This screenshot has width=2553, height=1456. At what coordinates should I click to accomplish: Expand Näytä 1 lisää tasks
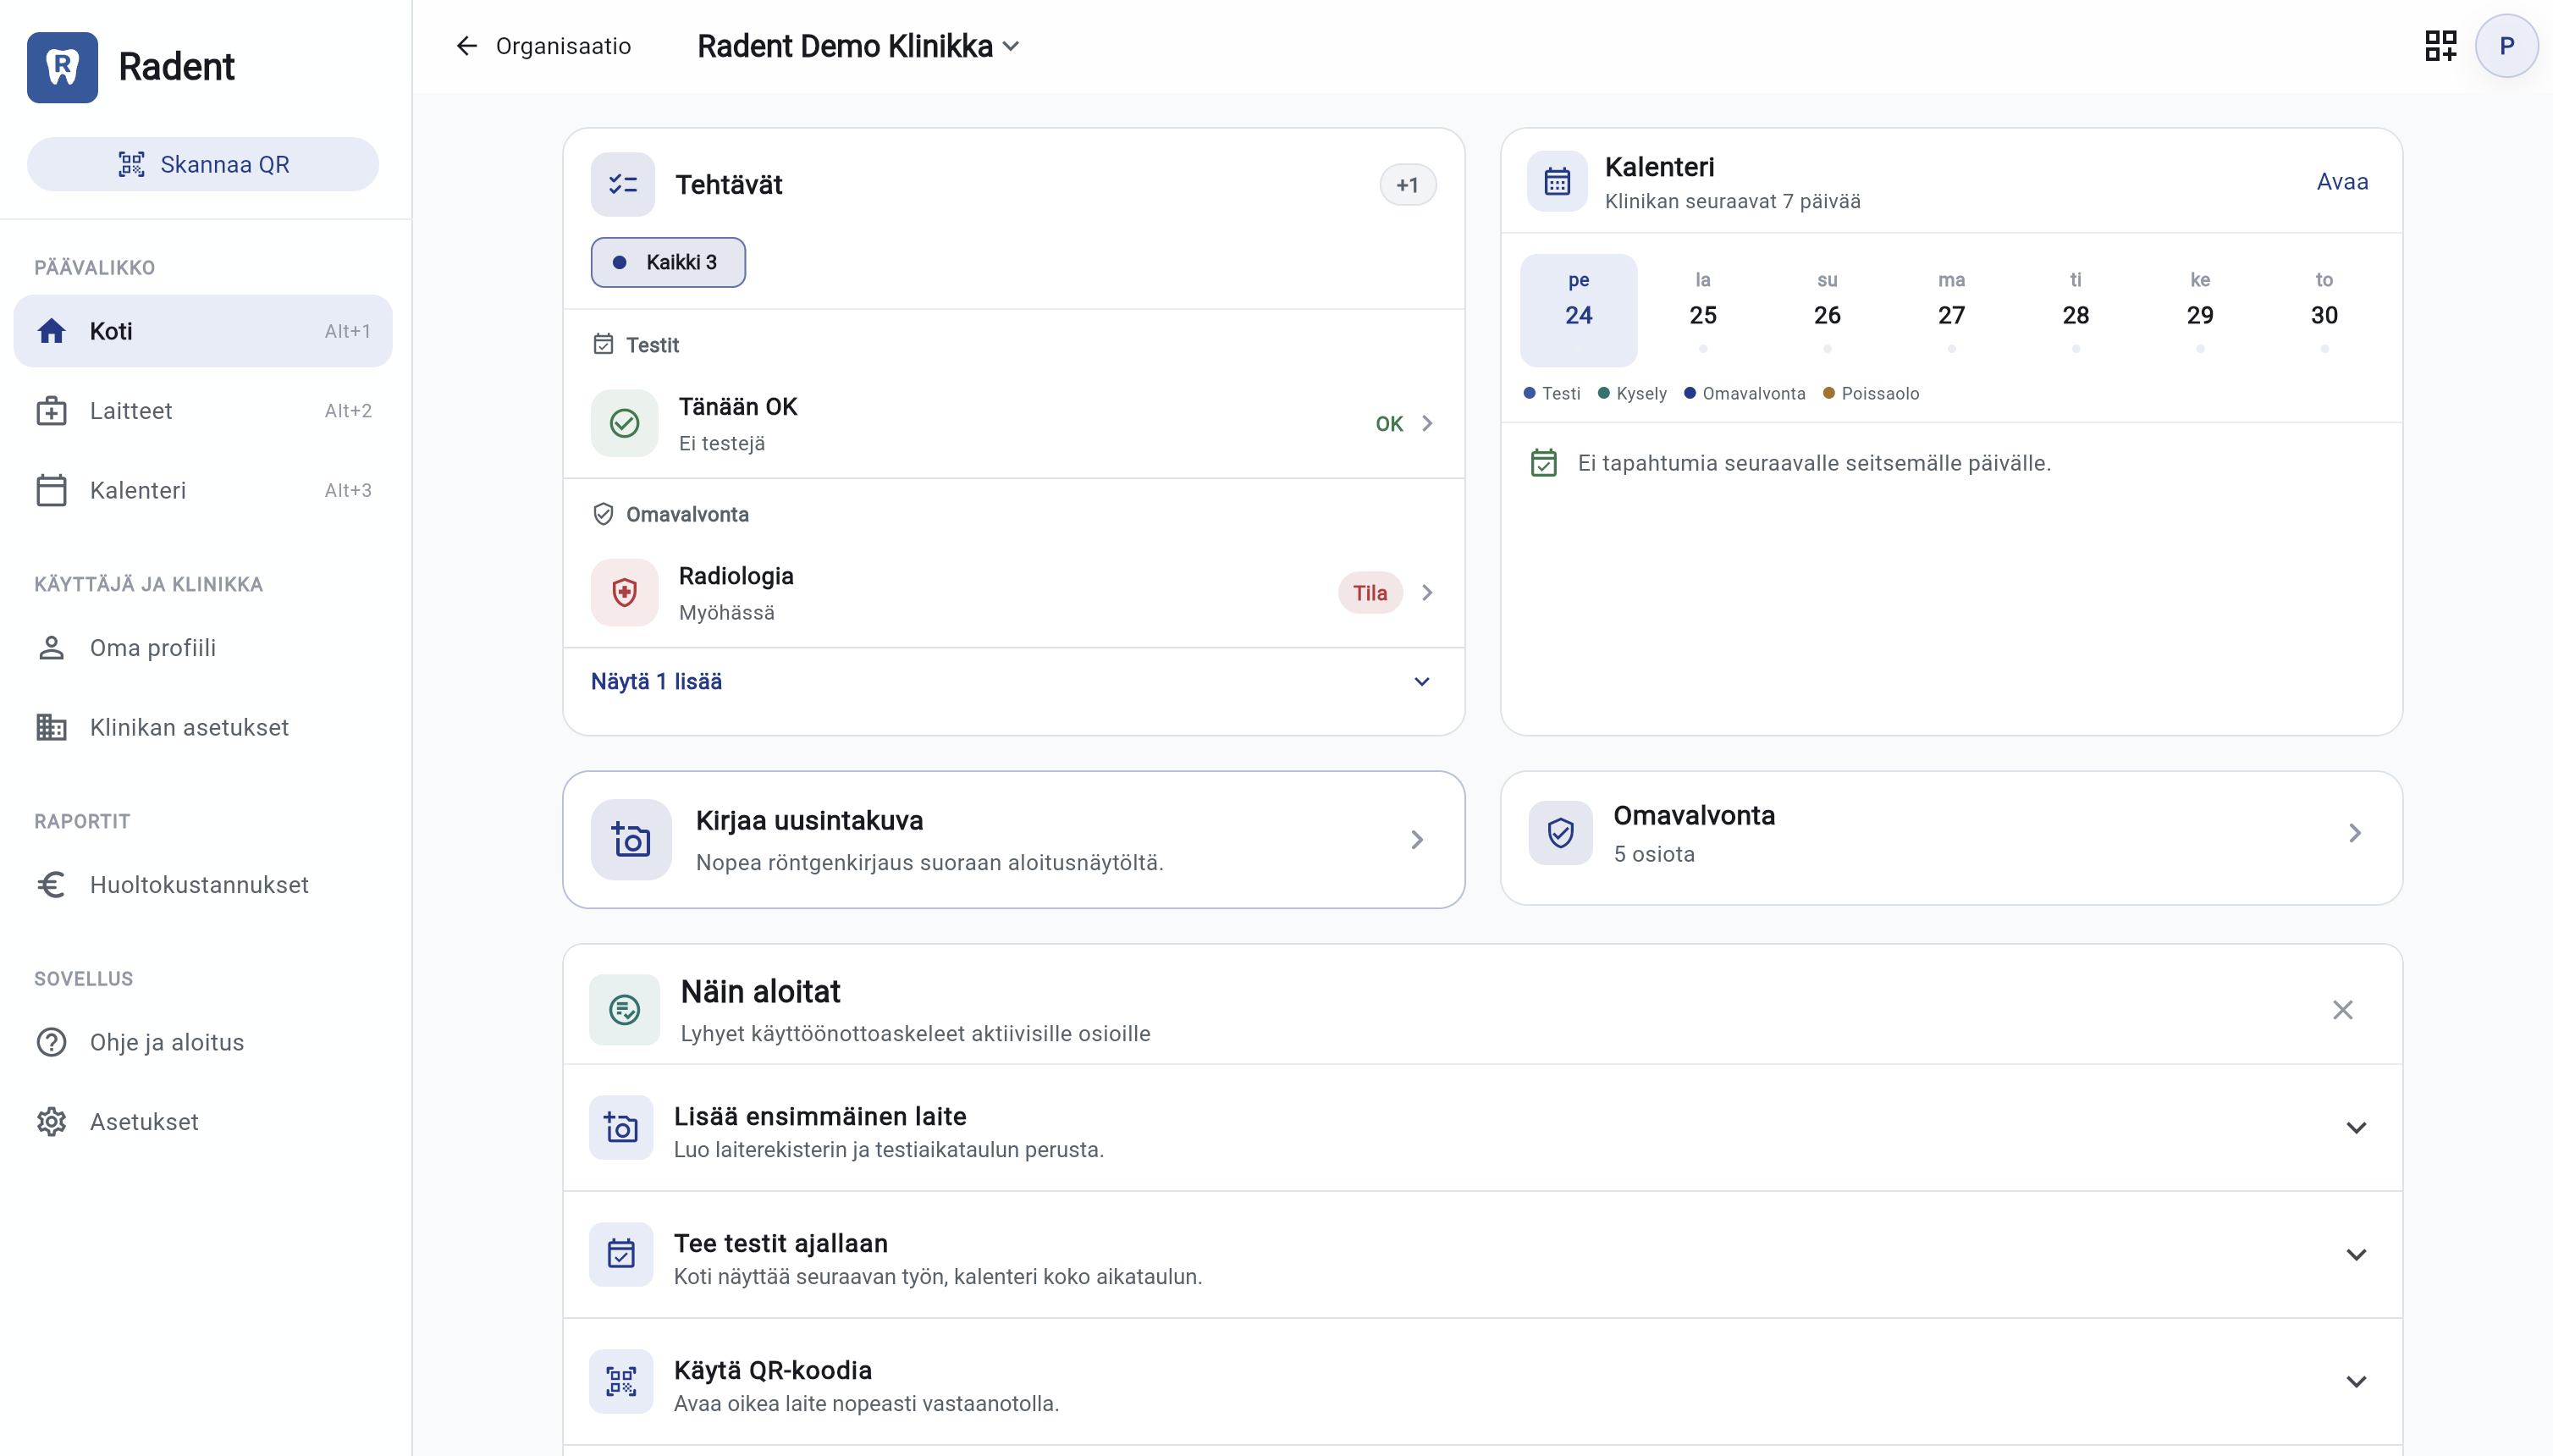1013,682
